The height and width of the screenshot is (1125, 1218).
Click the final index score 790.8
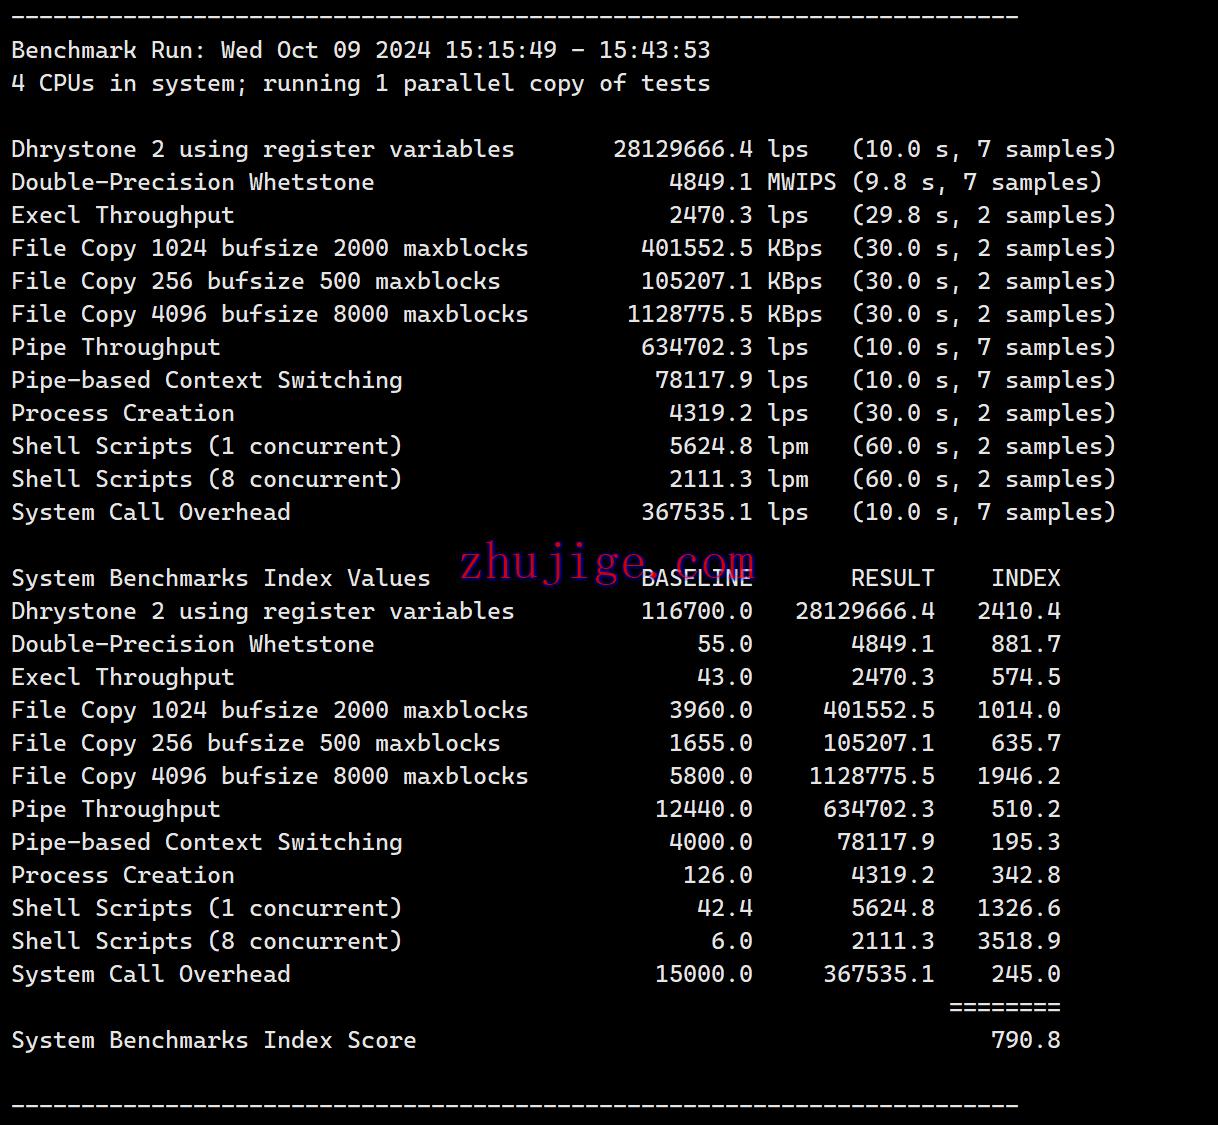(x=1025, y=1040)
